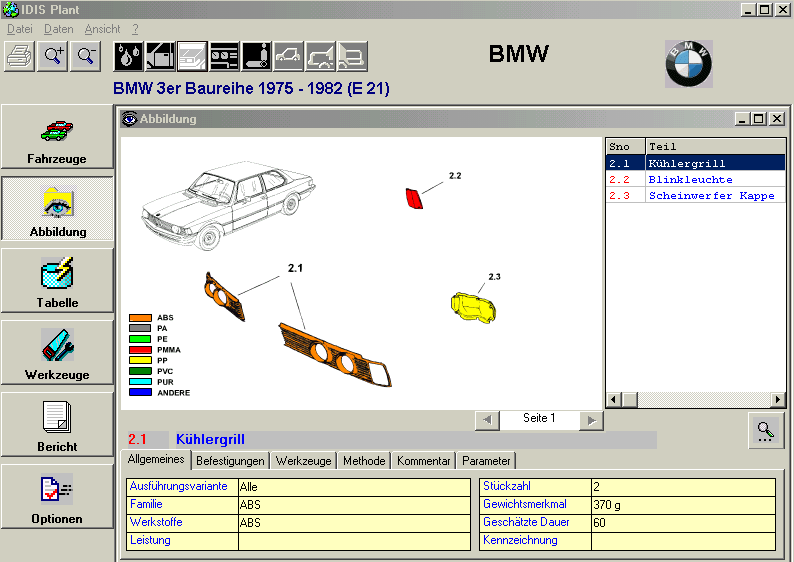Select the rear vehicle section category icon
794x562 pixels.
pyautogui.click(x=352, y=56)
